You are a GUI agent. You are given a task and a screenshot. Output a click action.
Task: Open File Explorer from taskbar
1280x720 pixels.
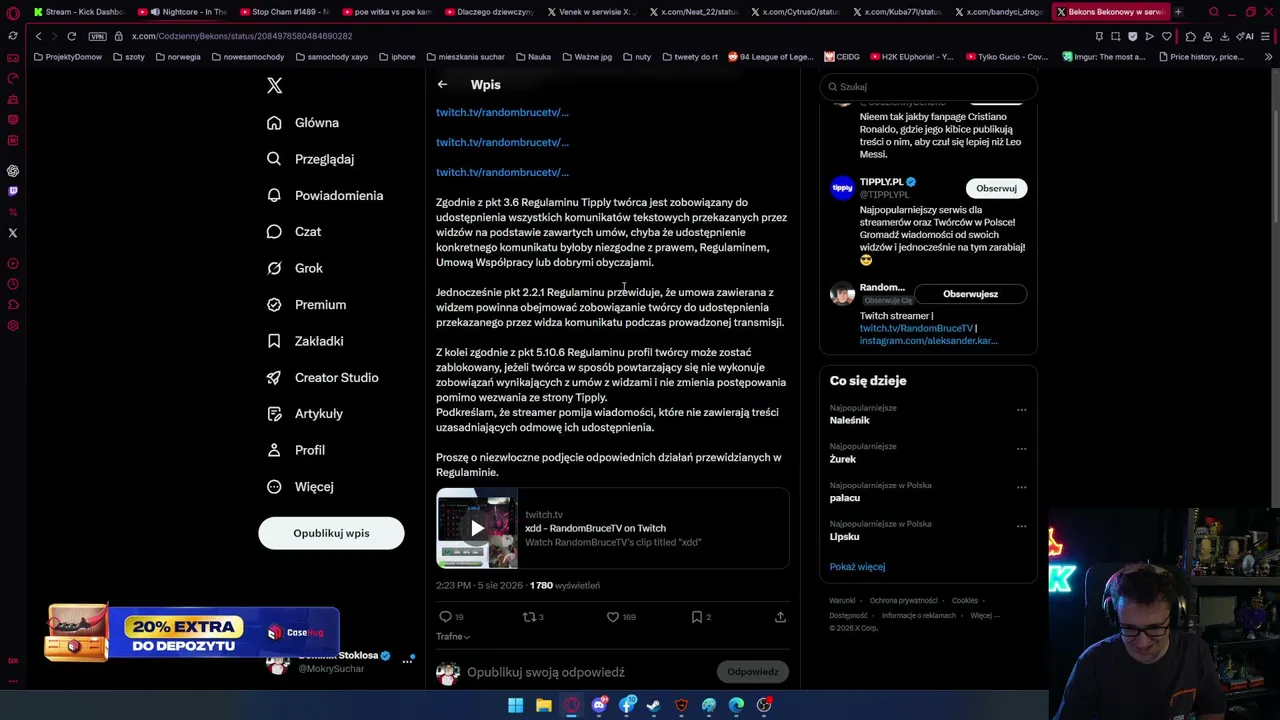543,705
